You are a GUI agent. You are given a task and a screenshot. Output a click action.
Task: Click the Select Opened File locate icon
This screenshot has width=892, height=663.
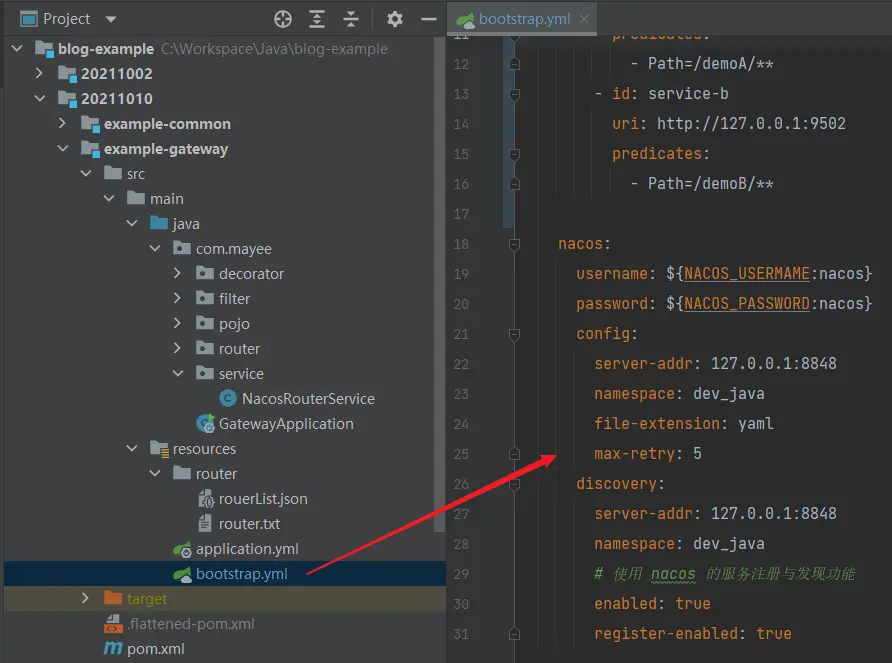point(283,19)
